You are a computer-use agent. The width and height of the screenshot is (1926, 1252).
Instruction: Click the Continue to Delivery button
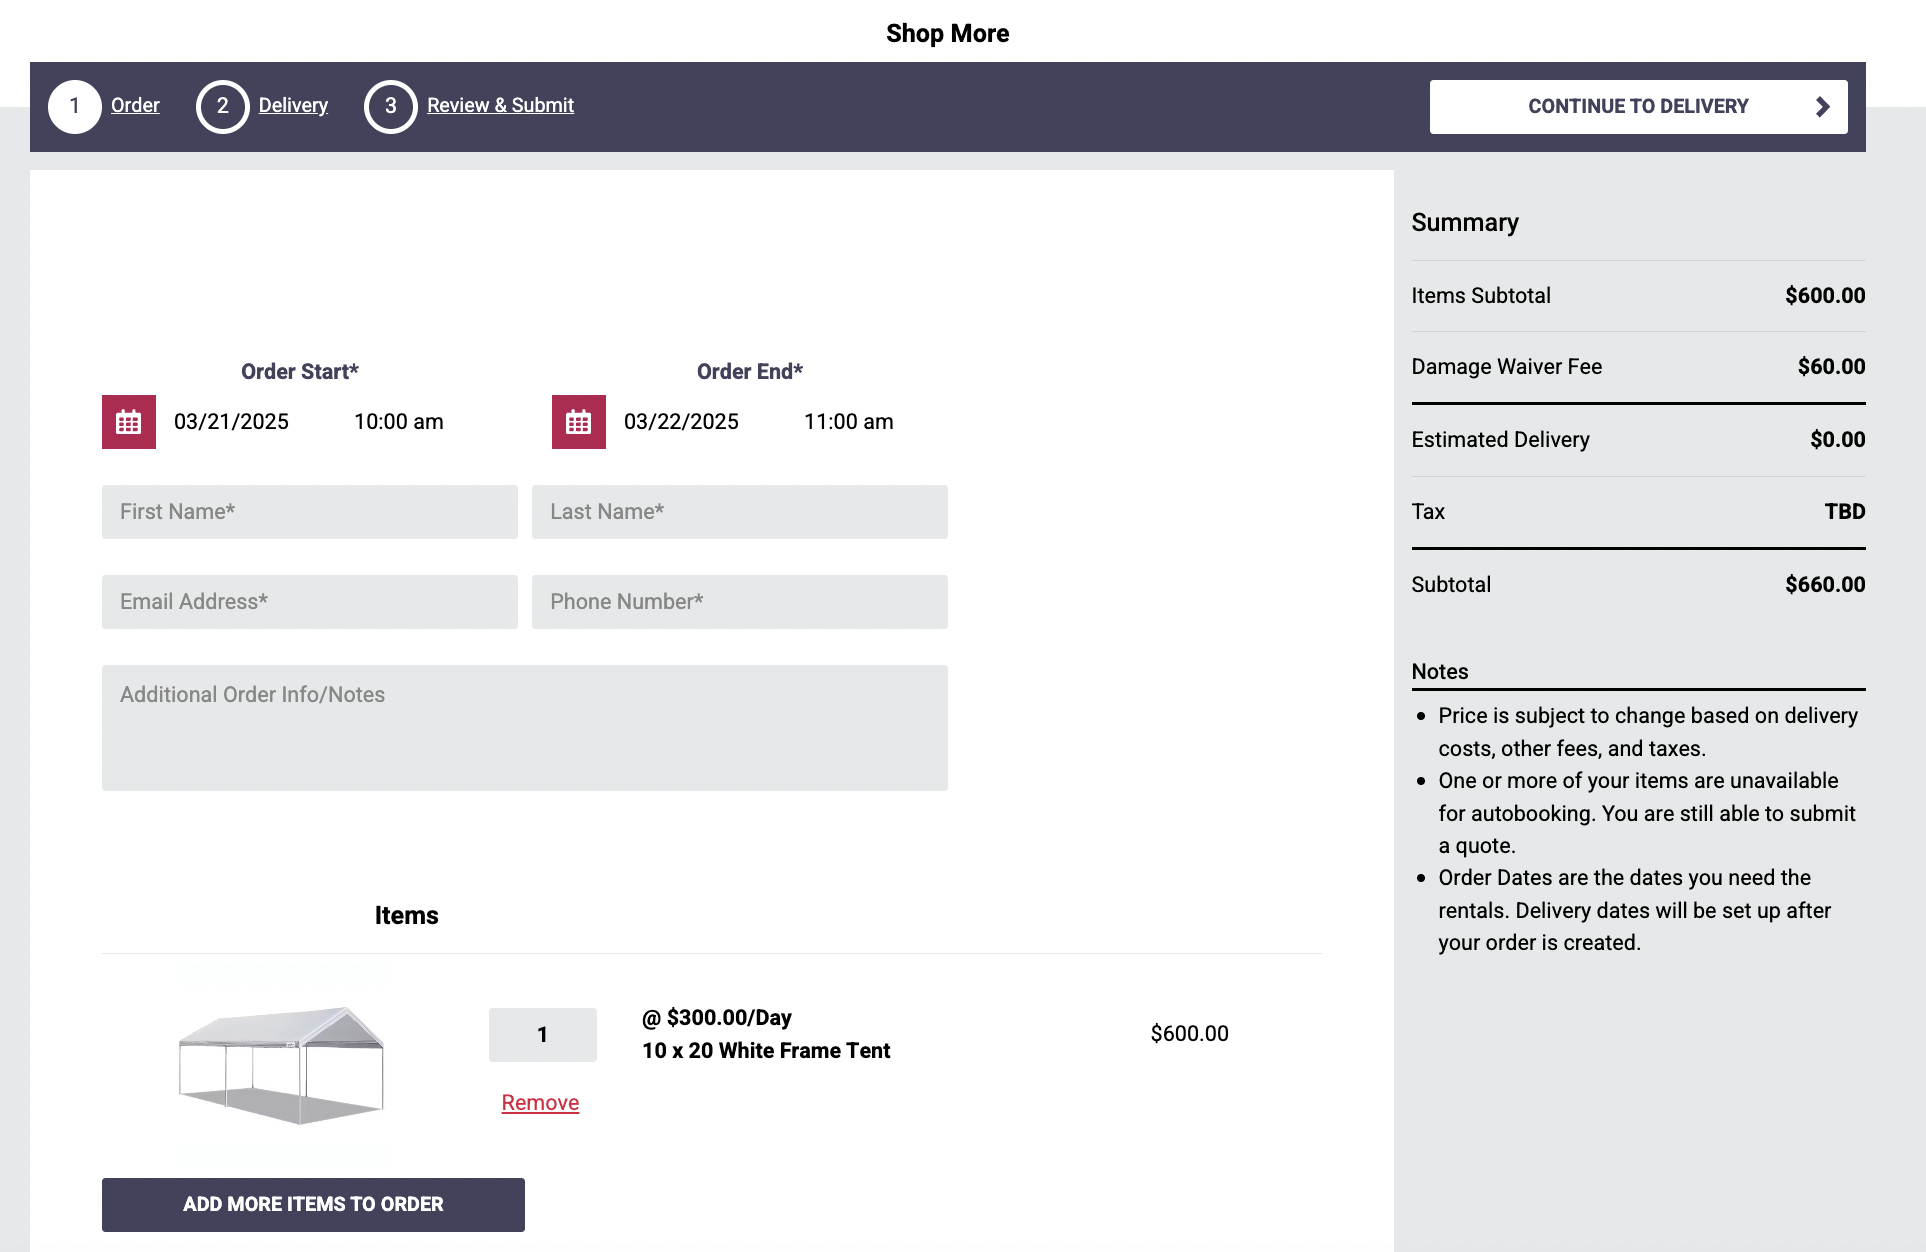click(1638, 106)
